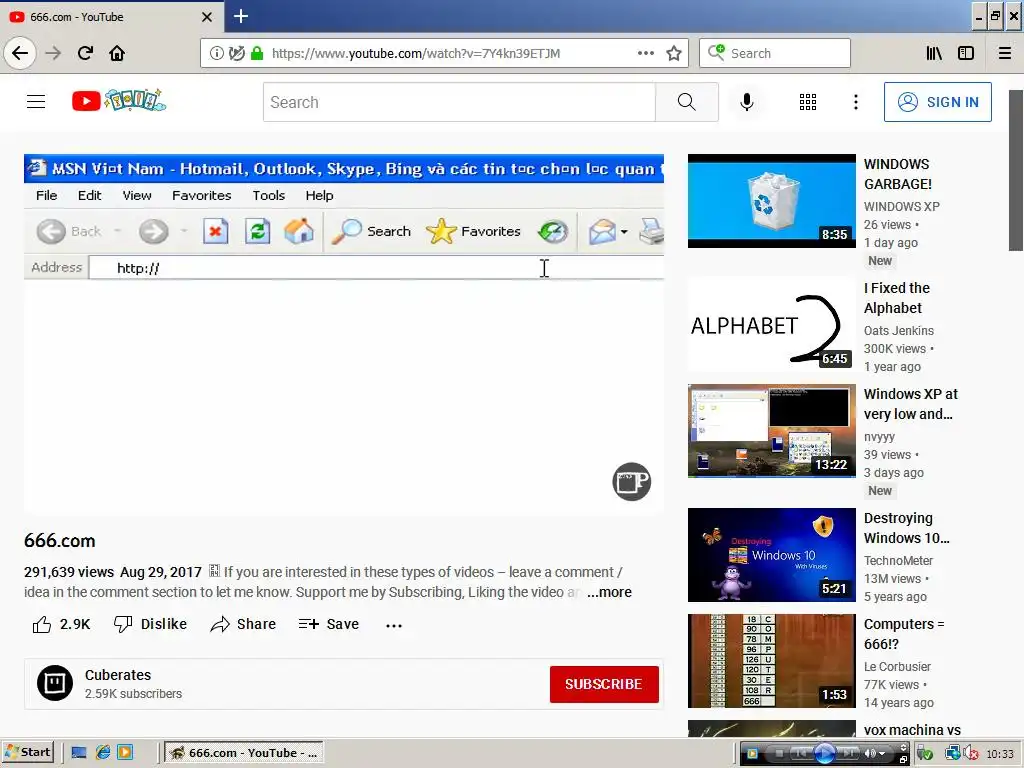This screenshot has width=1024, height=768.
Task: Click the video player area
Action: [x=344, y=334]
